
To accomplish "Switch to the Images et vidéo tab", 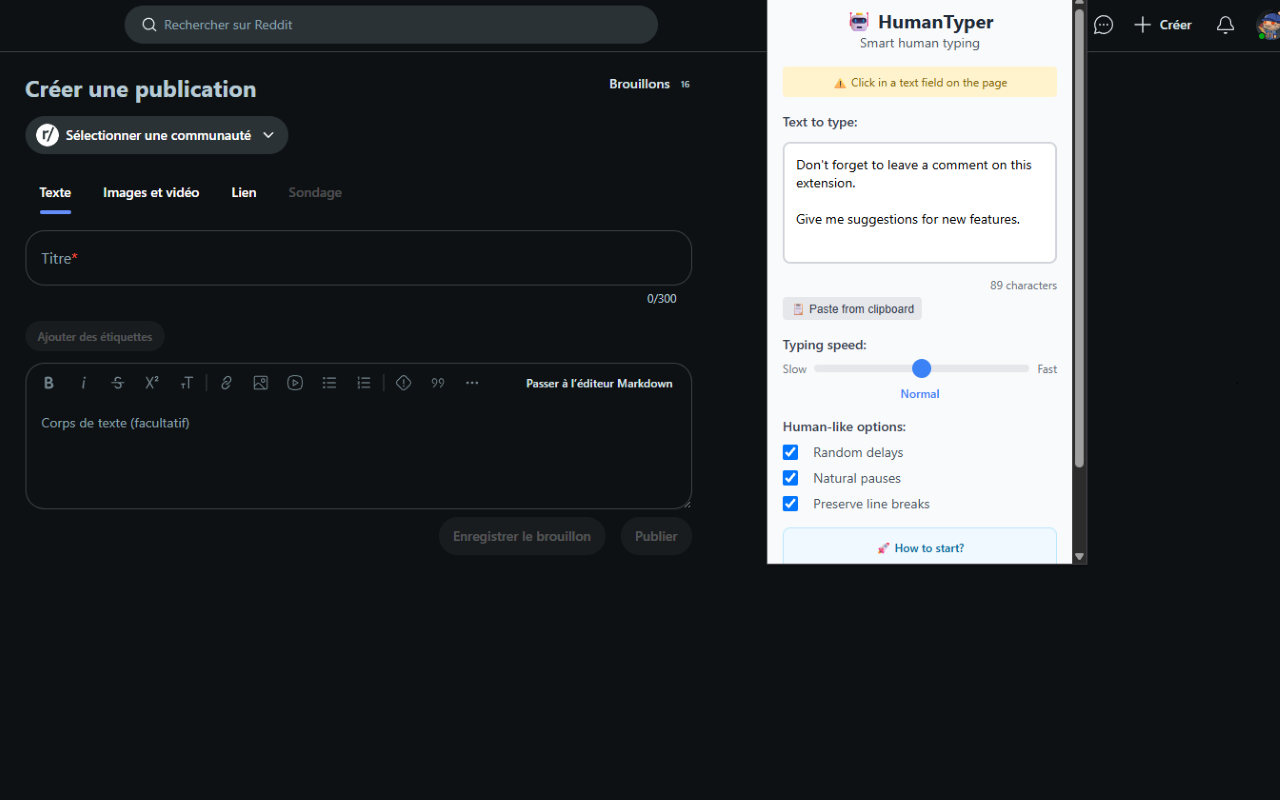I will click(151, 192).
